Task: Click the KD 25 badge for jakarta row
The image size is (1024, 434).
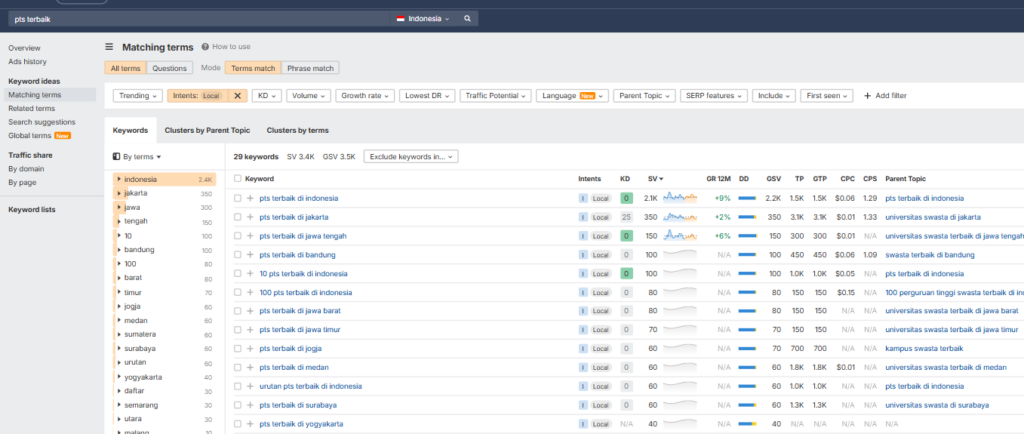Action: 626,217
